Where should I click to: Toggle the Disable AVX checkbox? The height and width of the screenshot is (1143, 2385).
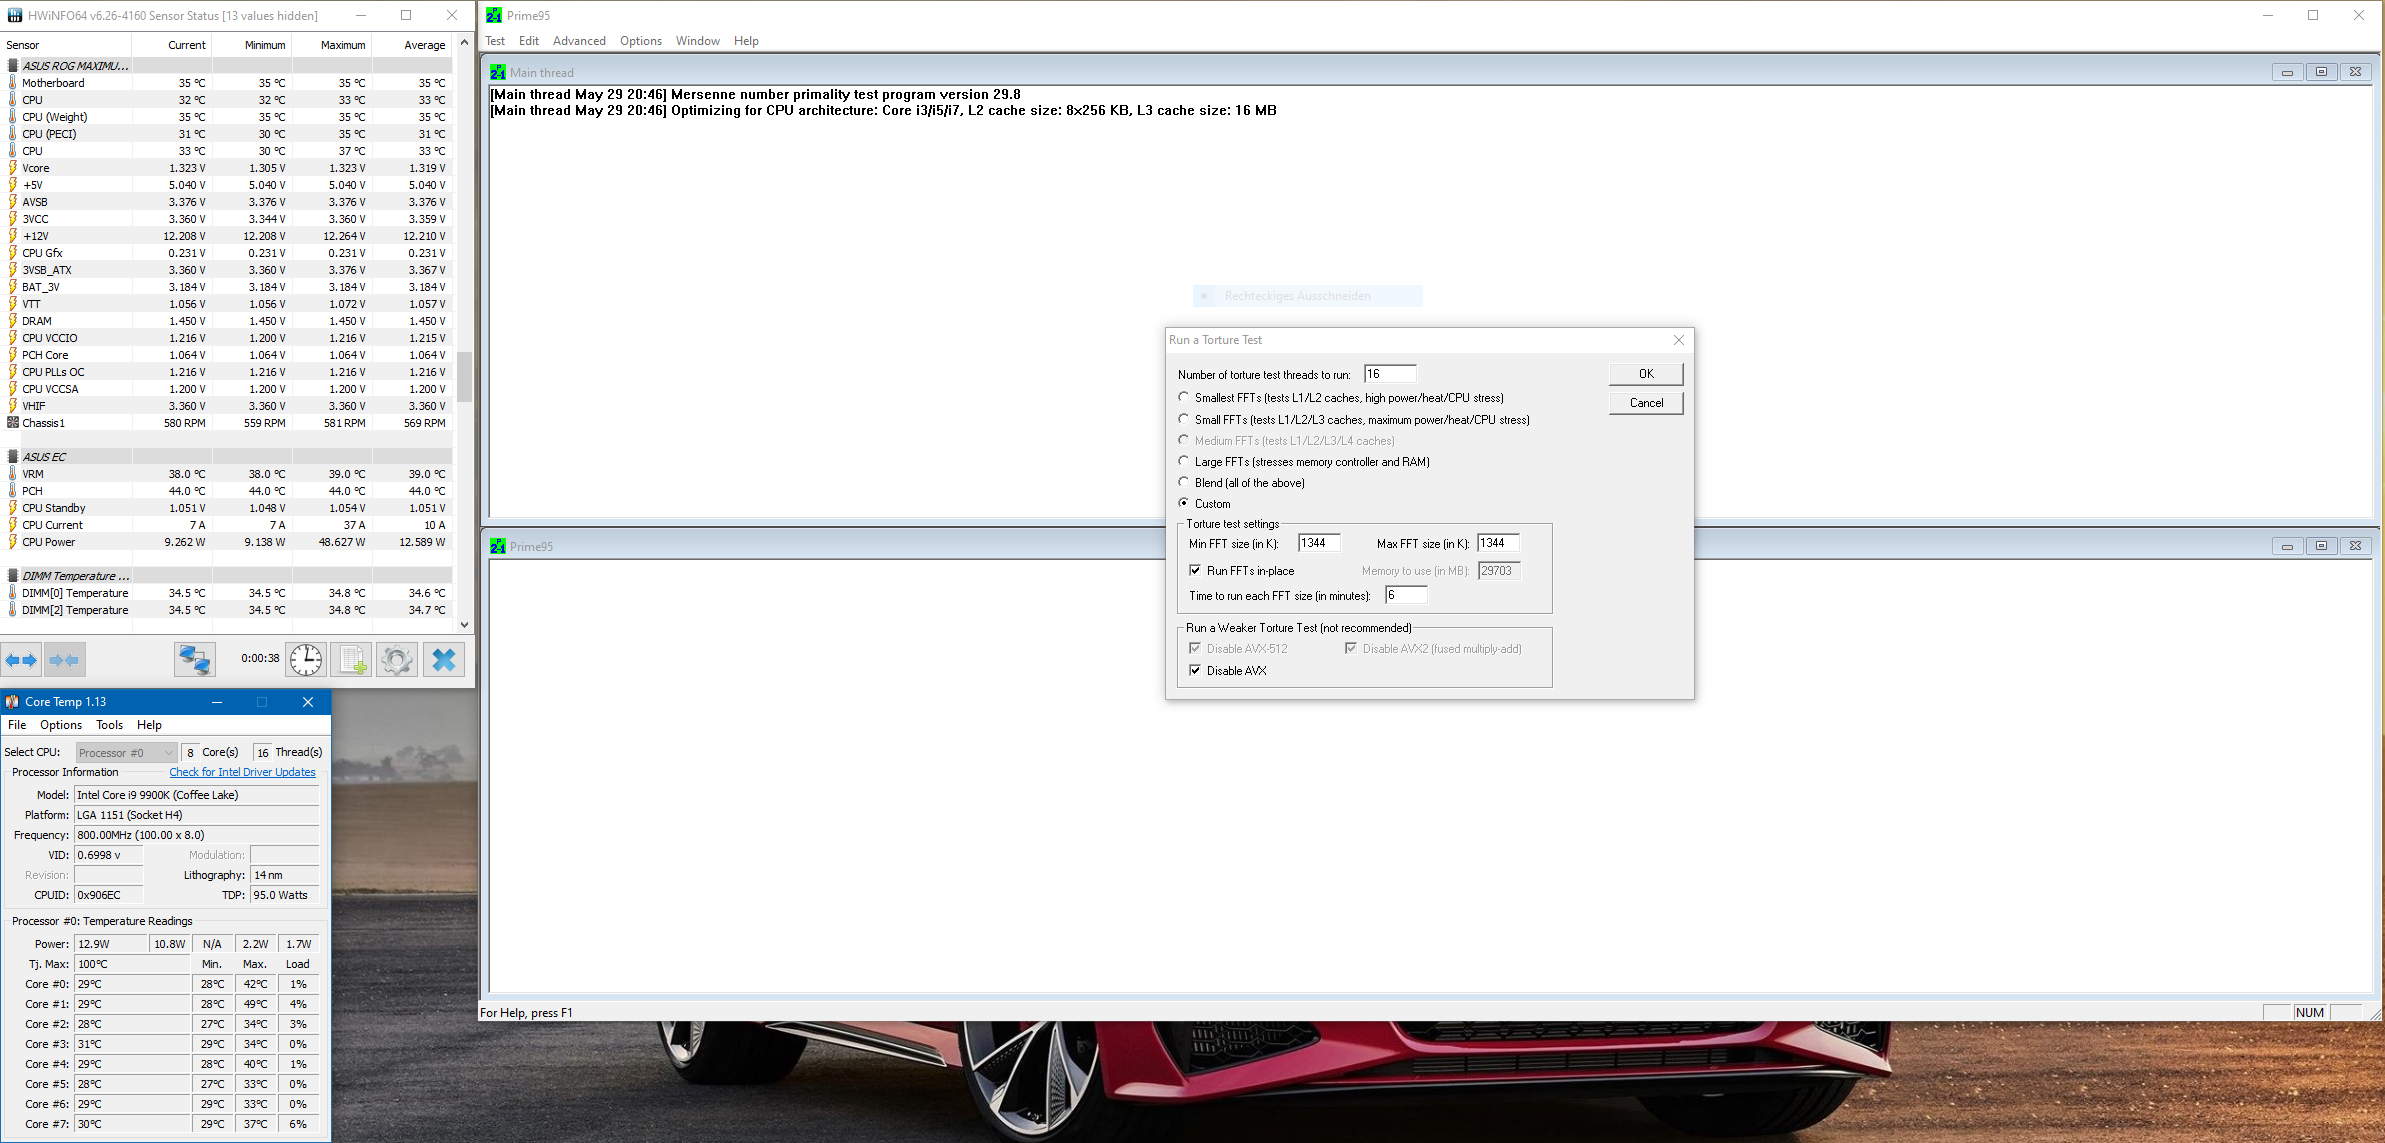click(1195, 670)
